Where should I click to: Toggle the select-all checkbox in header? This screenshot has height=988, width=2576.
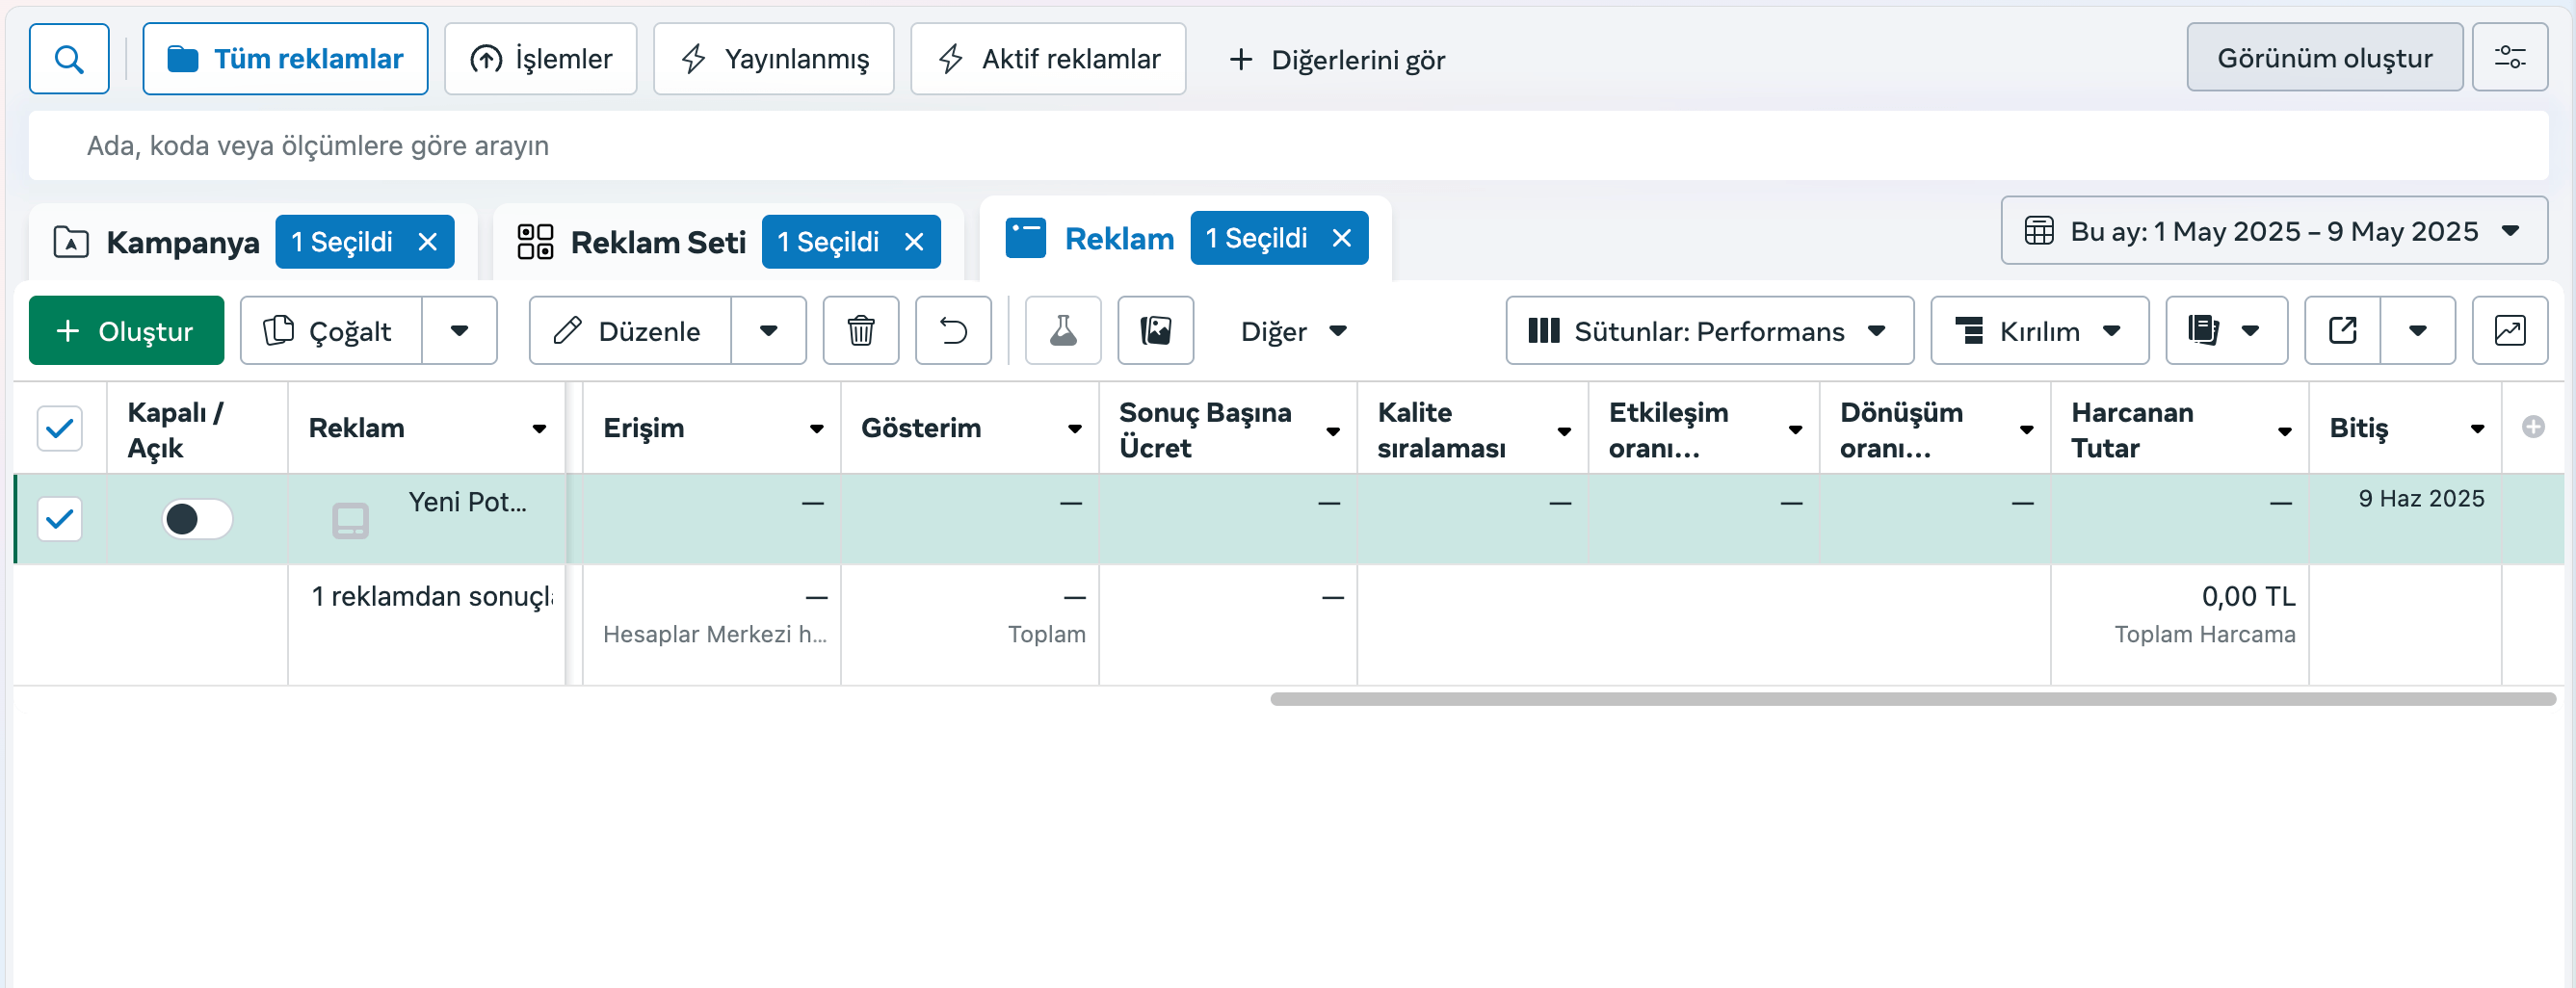[60, 429]
